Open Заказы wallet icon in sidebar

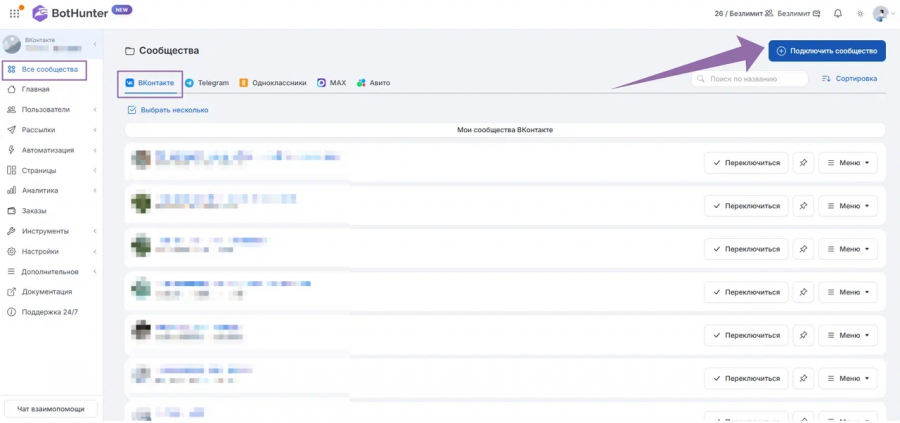[x=11, y=211]
